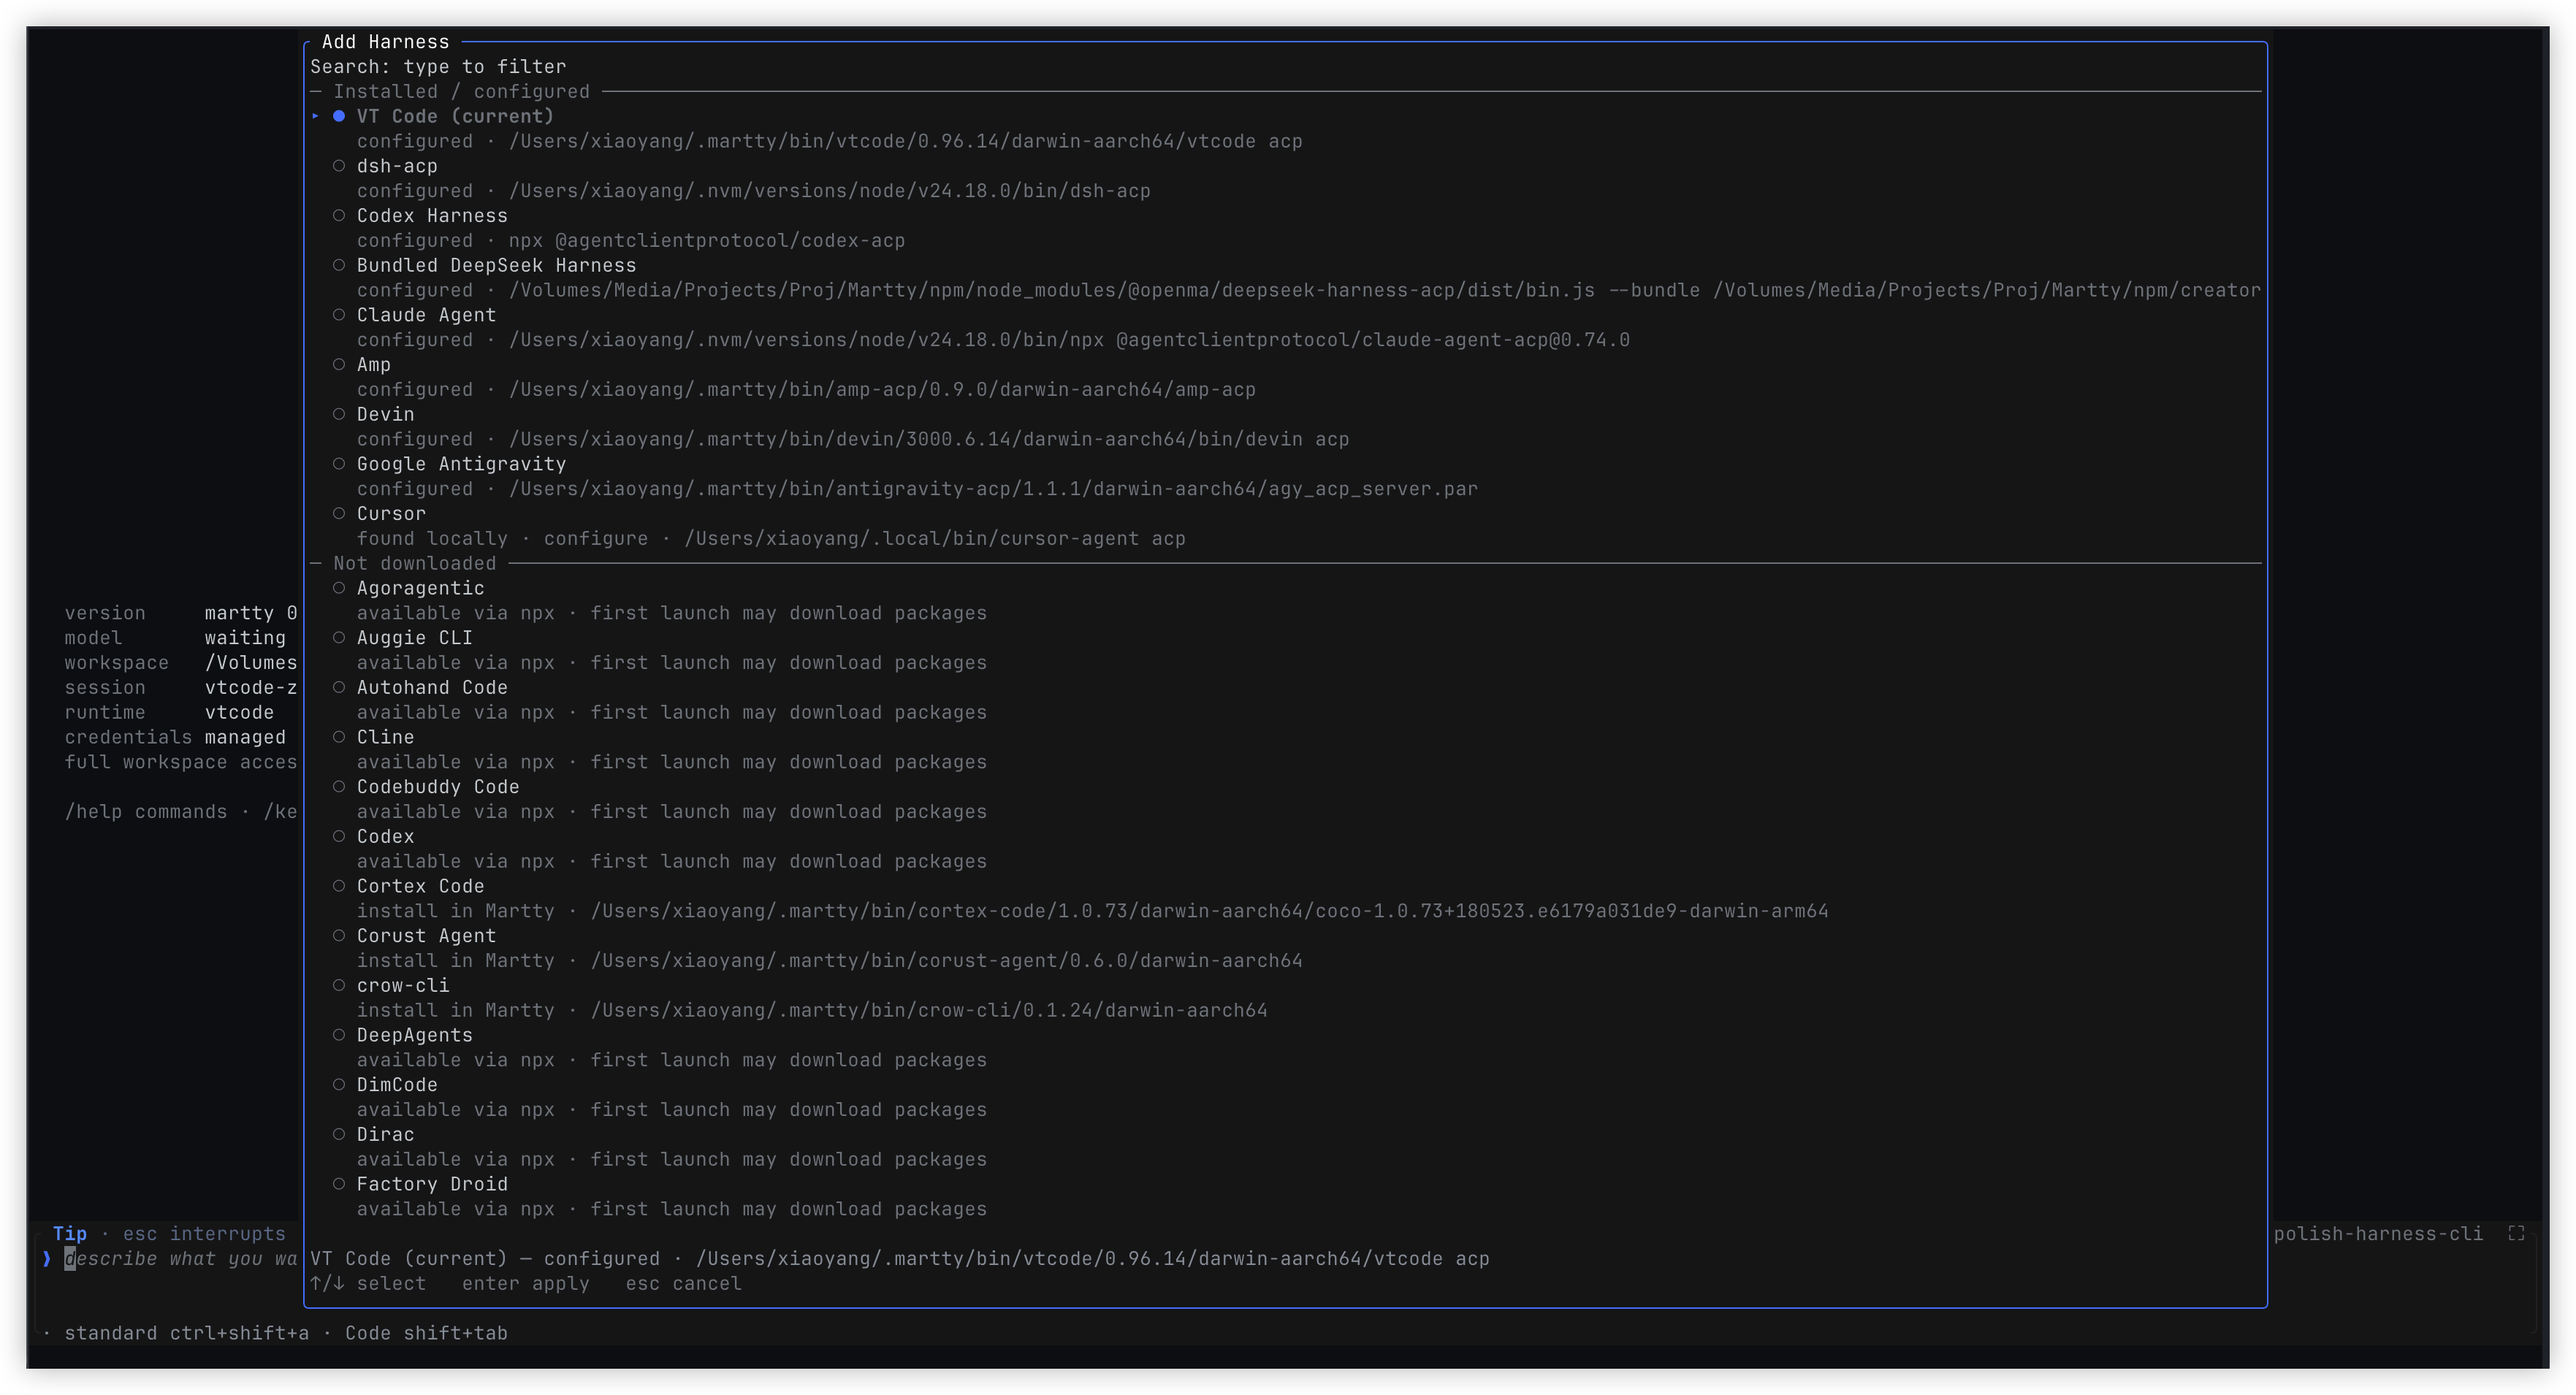Select the VT Code (current) radio button
The height and width of the screenshot is (1395, 2576).
[x=339, y=116]
